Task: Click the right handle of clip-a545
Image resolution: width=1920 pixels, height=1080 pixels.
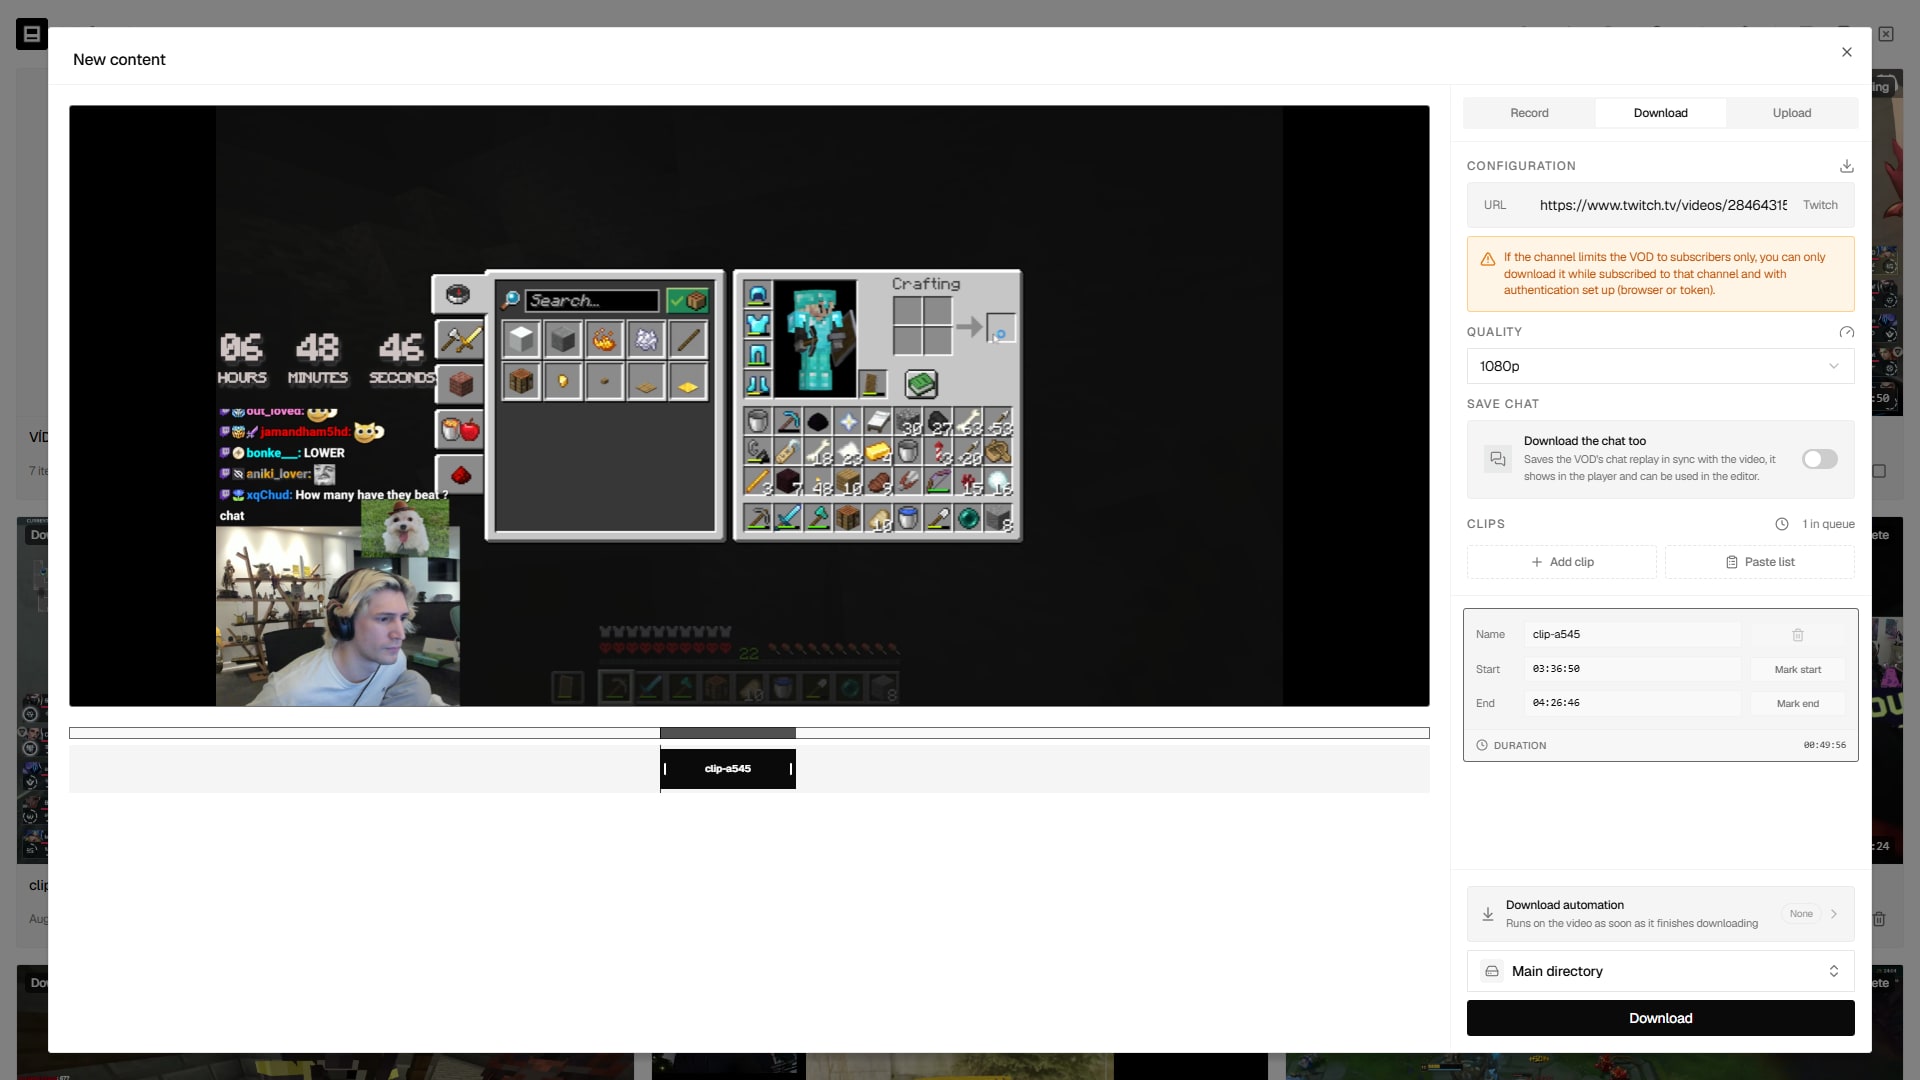Action: pyautogui.click(x=791, y=769)
